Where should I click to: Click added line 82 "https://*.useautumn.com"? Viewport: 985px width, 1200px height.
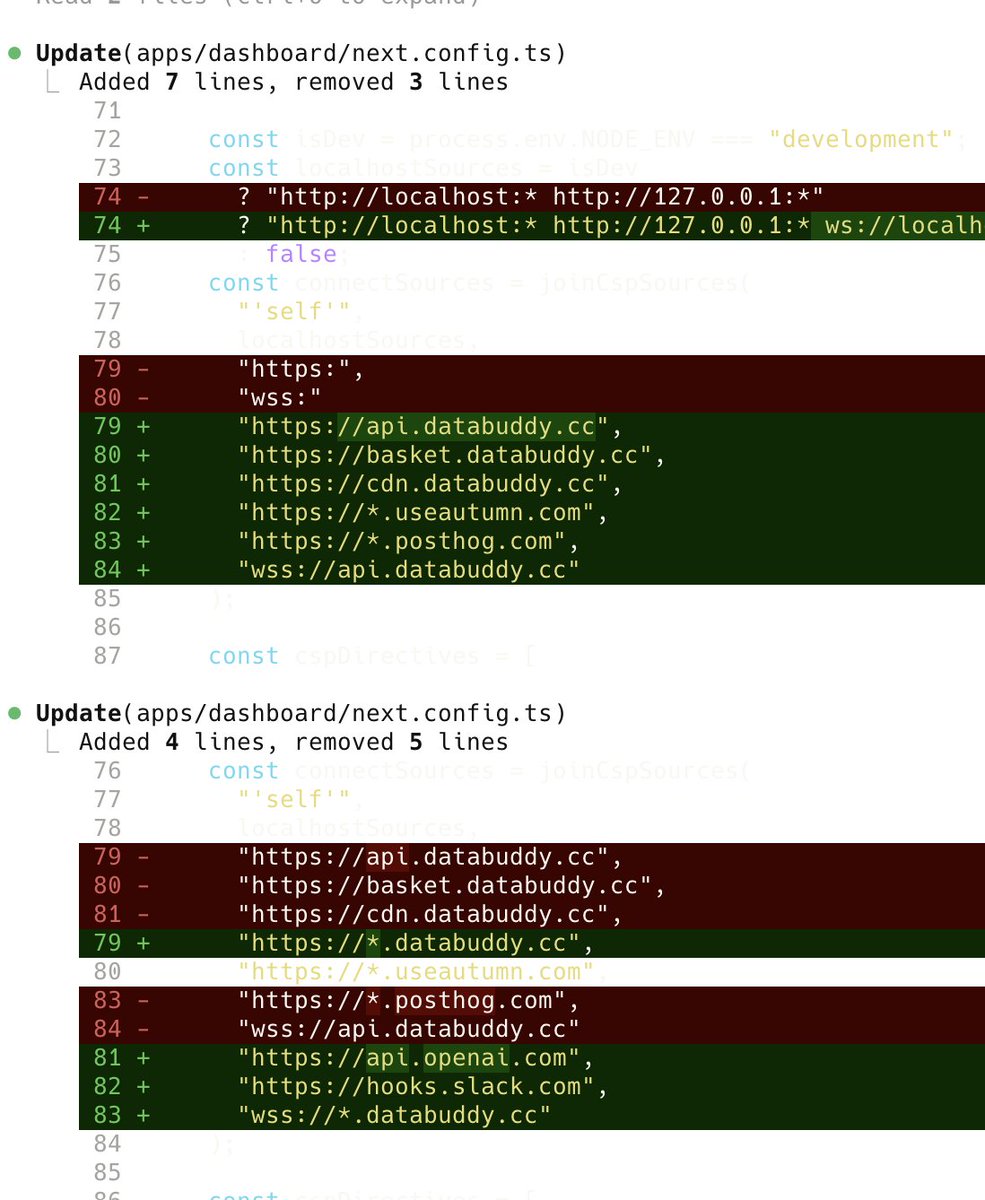(532, 514)
